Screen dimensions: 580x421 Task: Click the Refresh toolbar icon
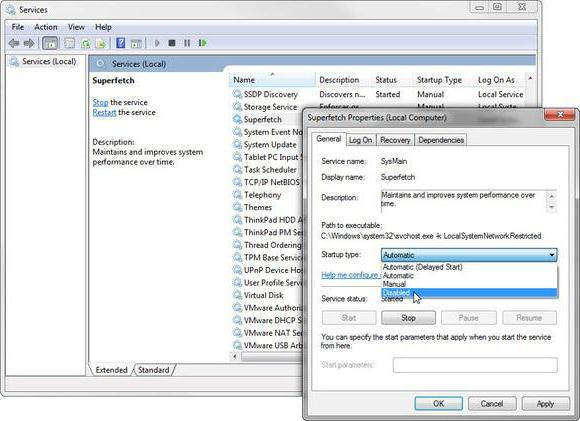click(x=86, y=43)
